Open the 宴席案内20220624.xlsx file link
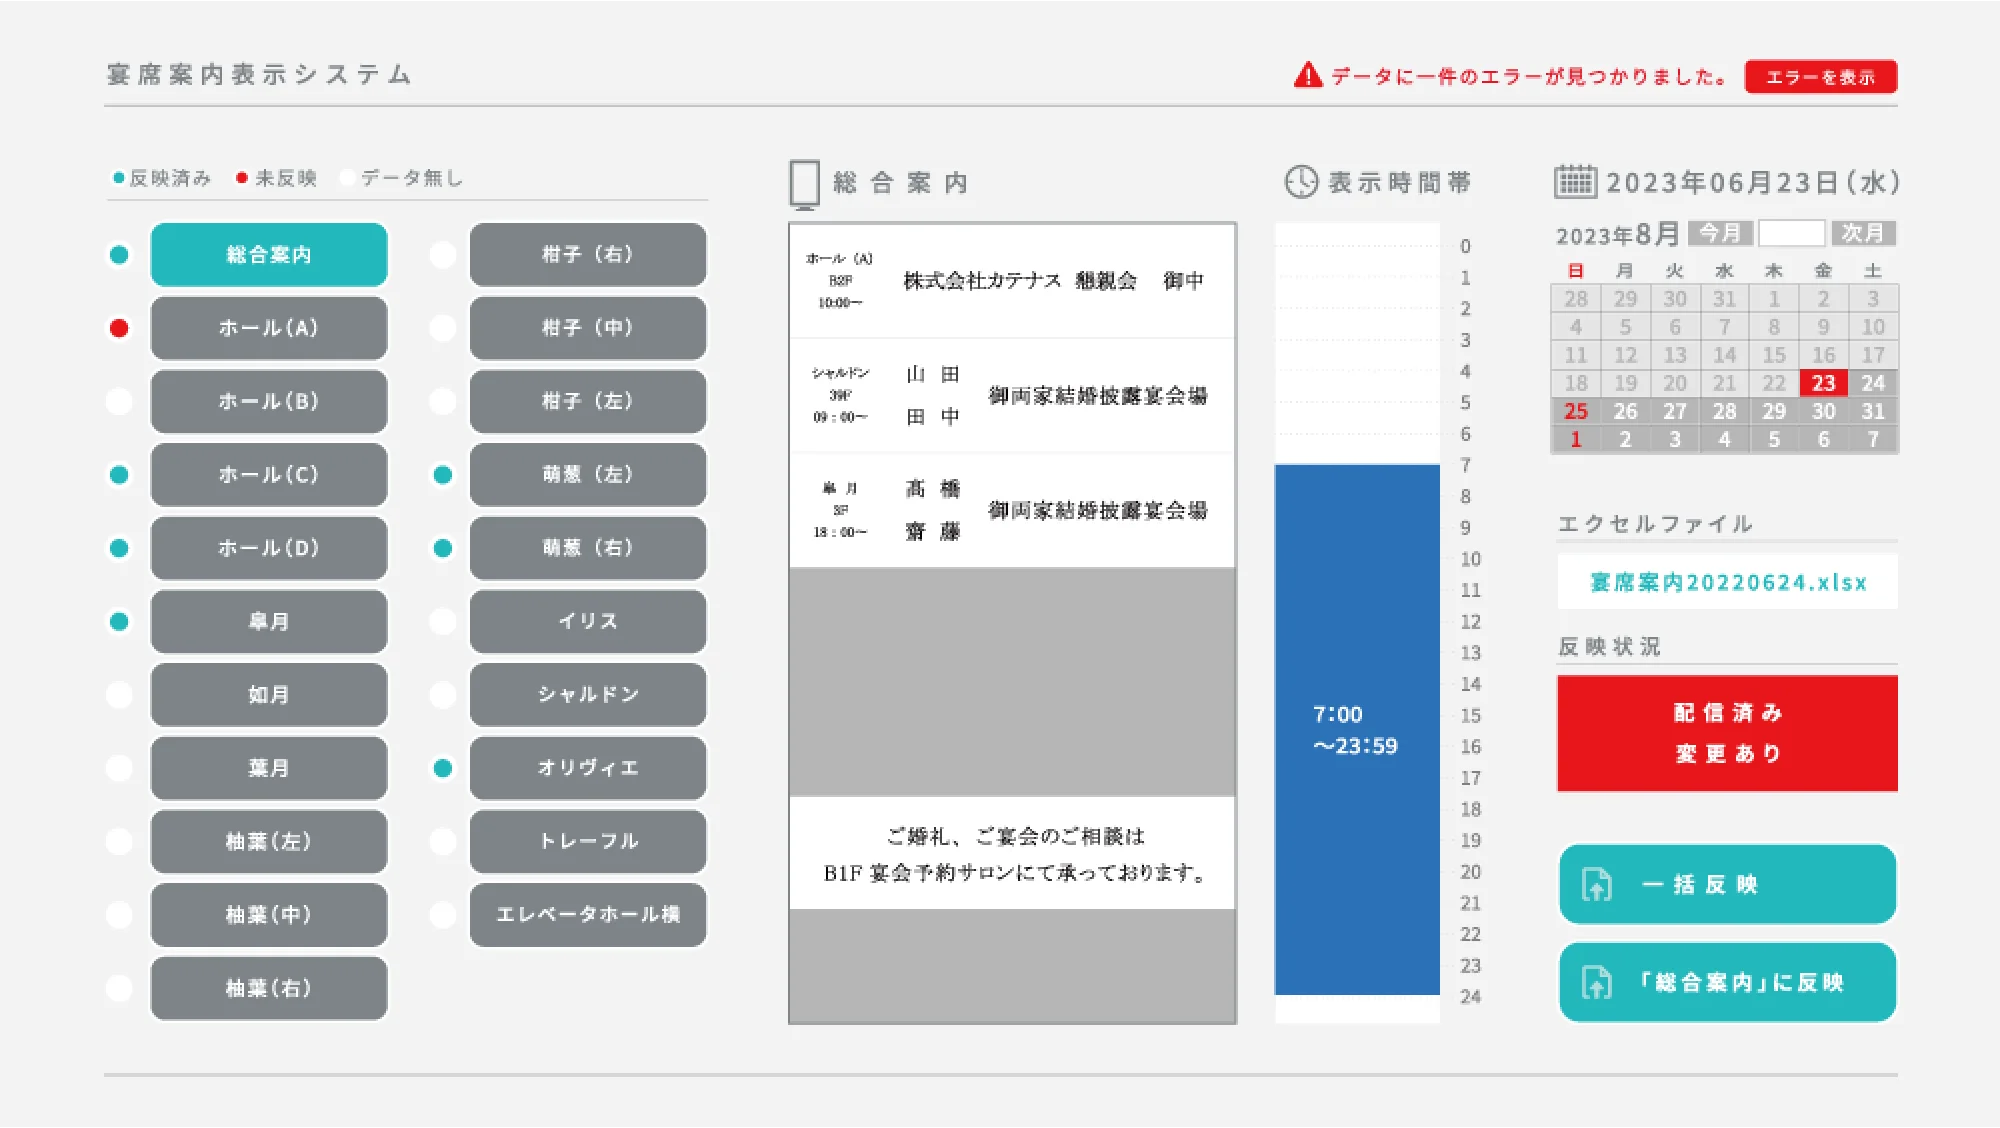 [x=1727, y=582]
